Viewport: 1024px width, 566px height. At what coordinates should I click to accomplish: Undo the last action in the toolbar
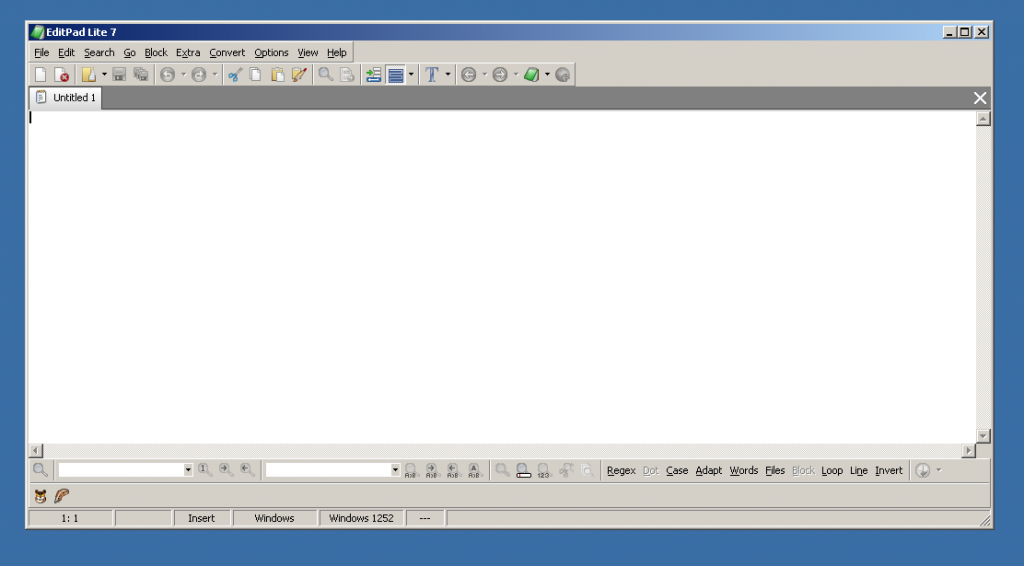pos(167,75)
